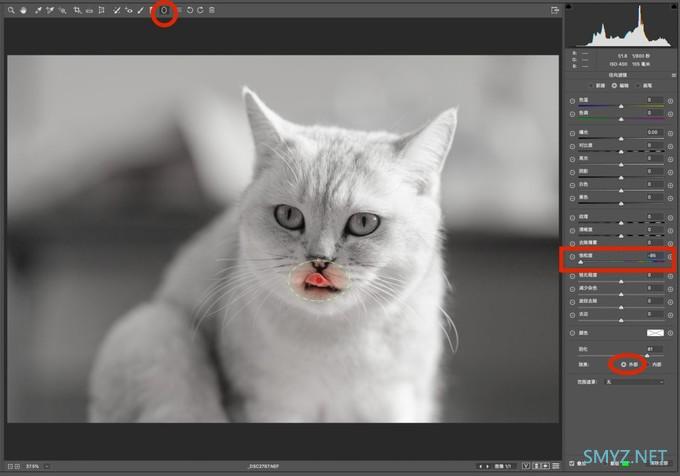This screenshot has height=476, width=680.
Task: Select the Hand tool
Action: tap(23, 10)
